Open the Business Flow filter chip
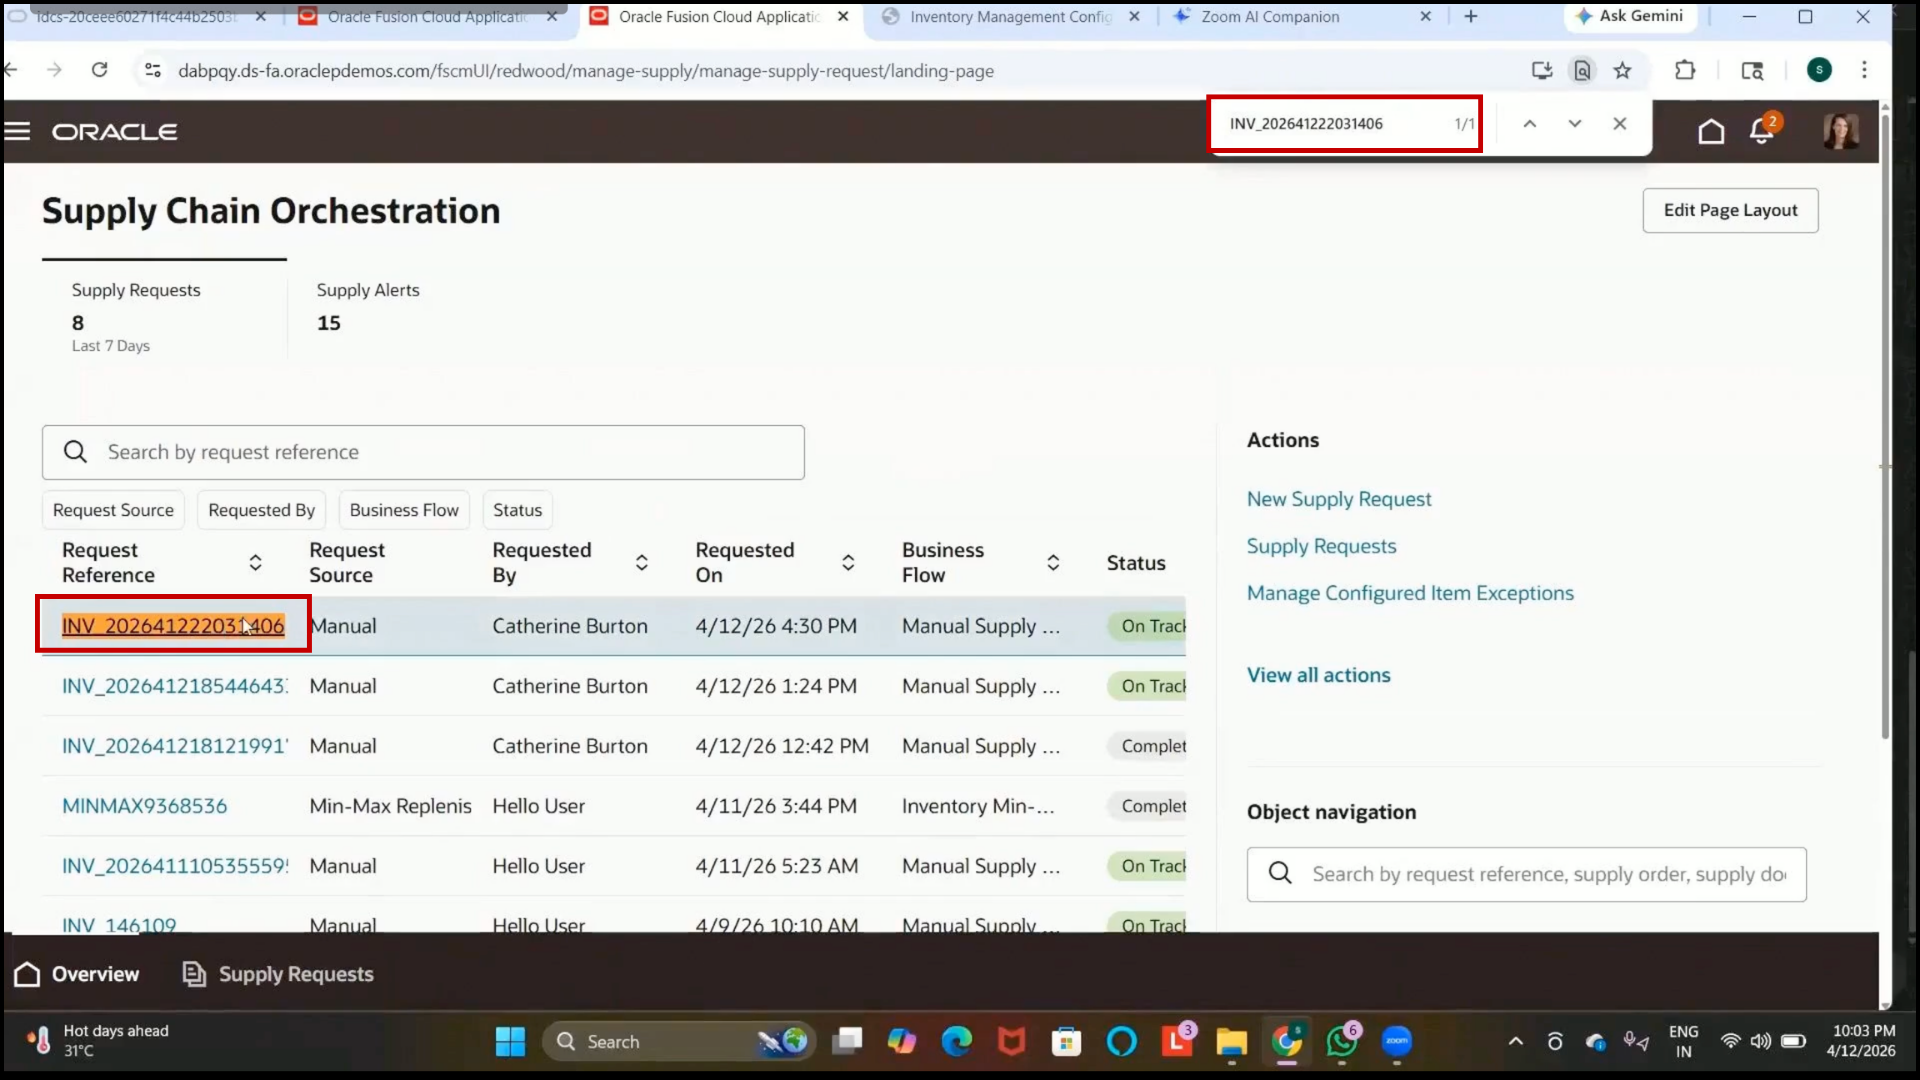Viewport: 1920px width, 1080px height. (x=404, y=510)
